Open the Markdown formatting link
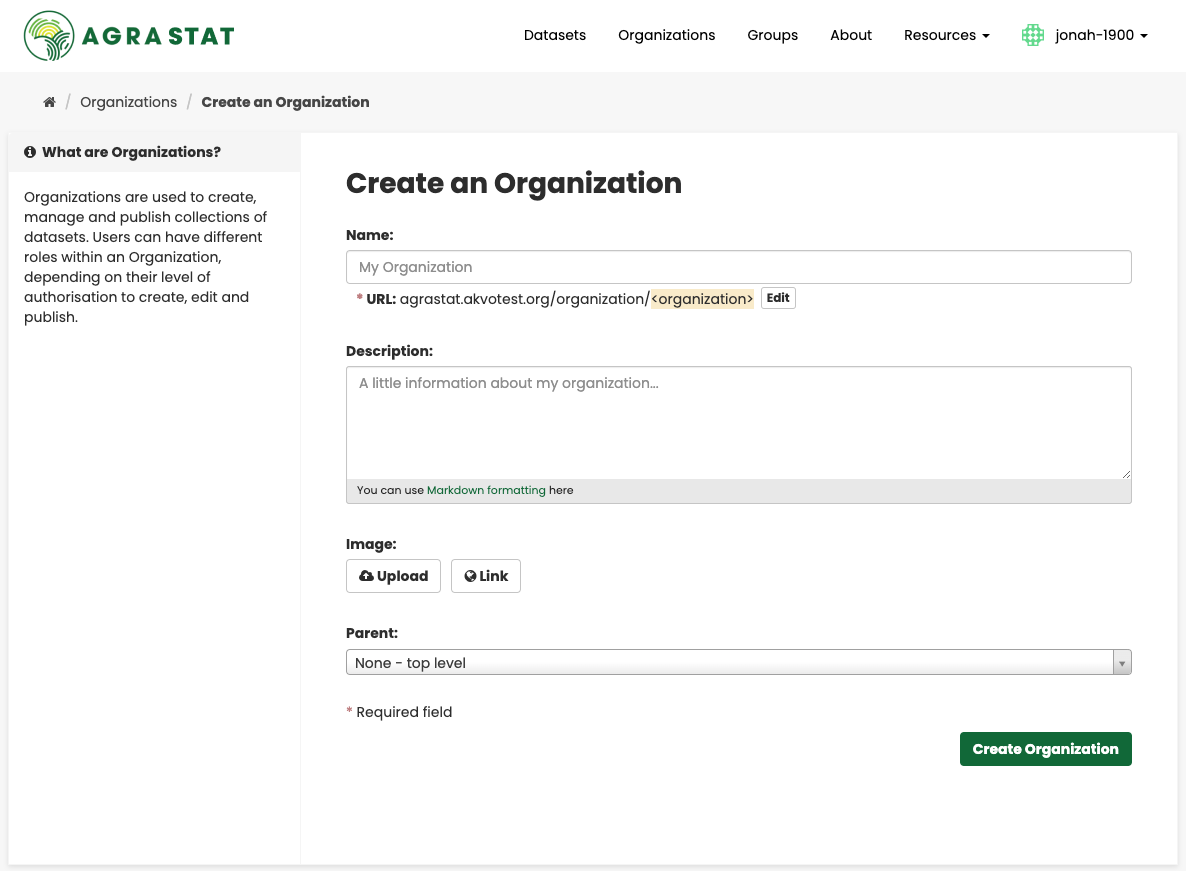1186x871 pixels. 486,490
